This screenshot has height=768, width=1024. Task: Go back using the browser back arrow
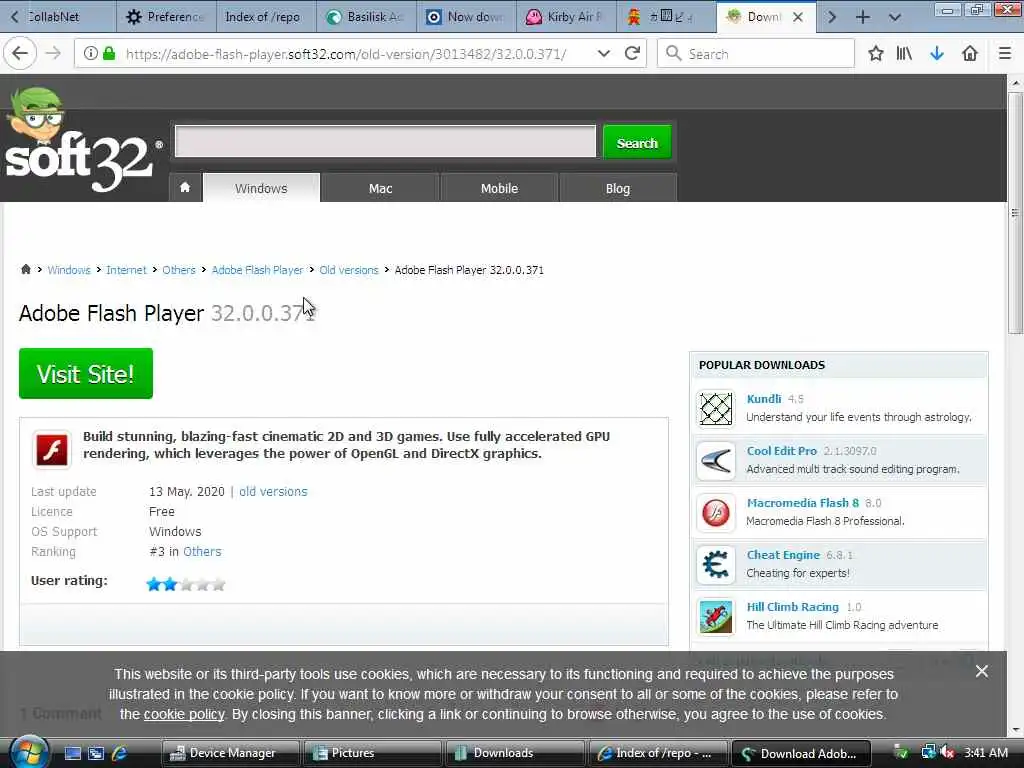20,54
